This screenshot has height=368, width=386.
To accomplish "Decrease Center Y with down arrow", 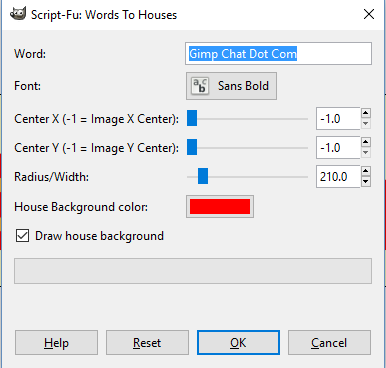I will click(x=366, y=153).
